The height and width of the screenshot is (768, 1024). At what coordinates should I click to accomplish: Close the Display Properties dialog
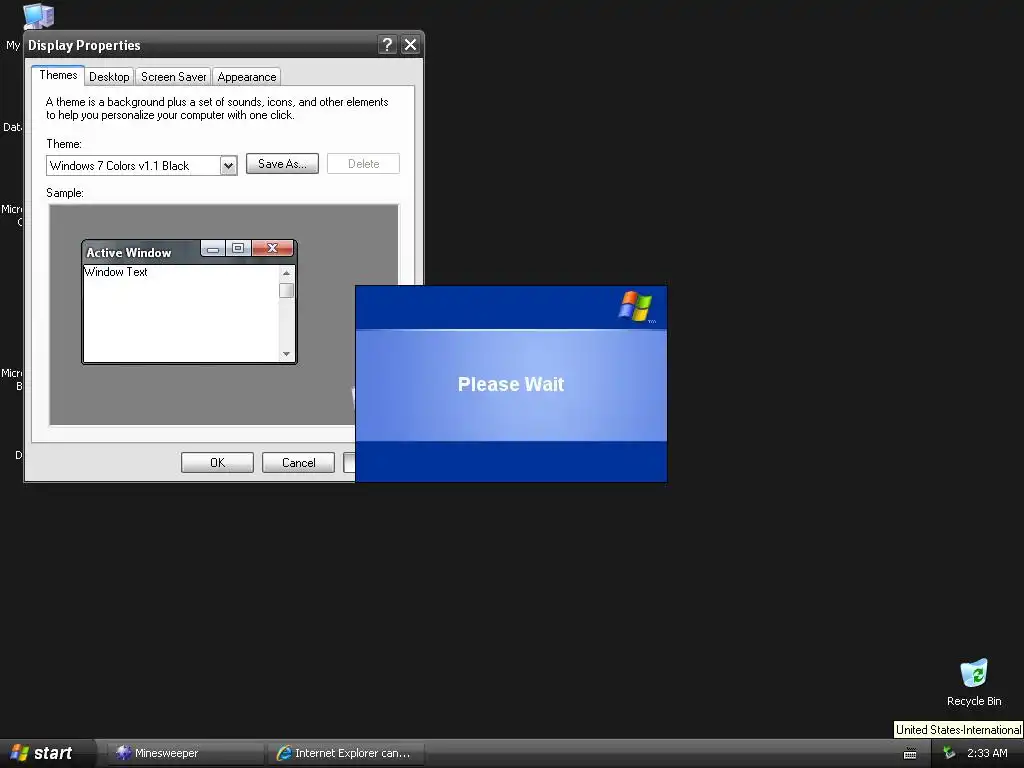(x=410, y=44)
